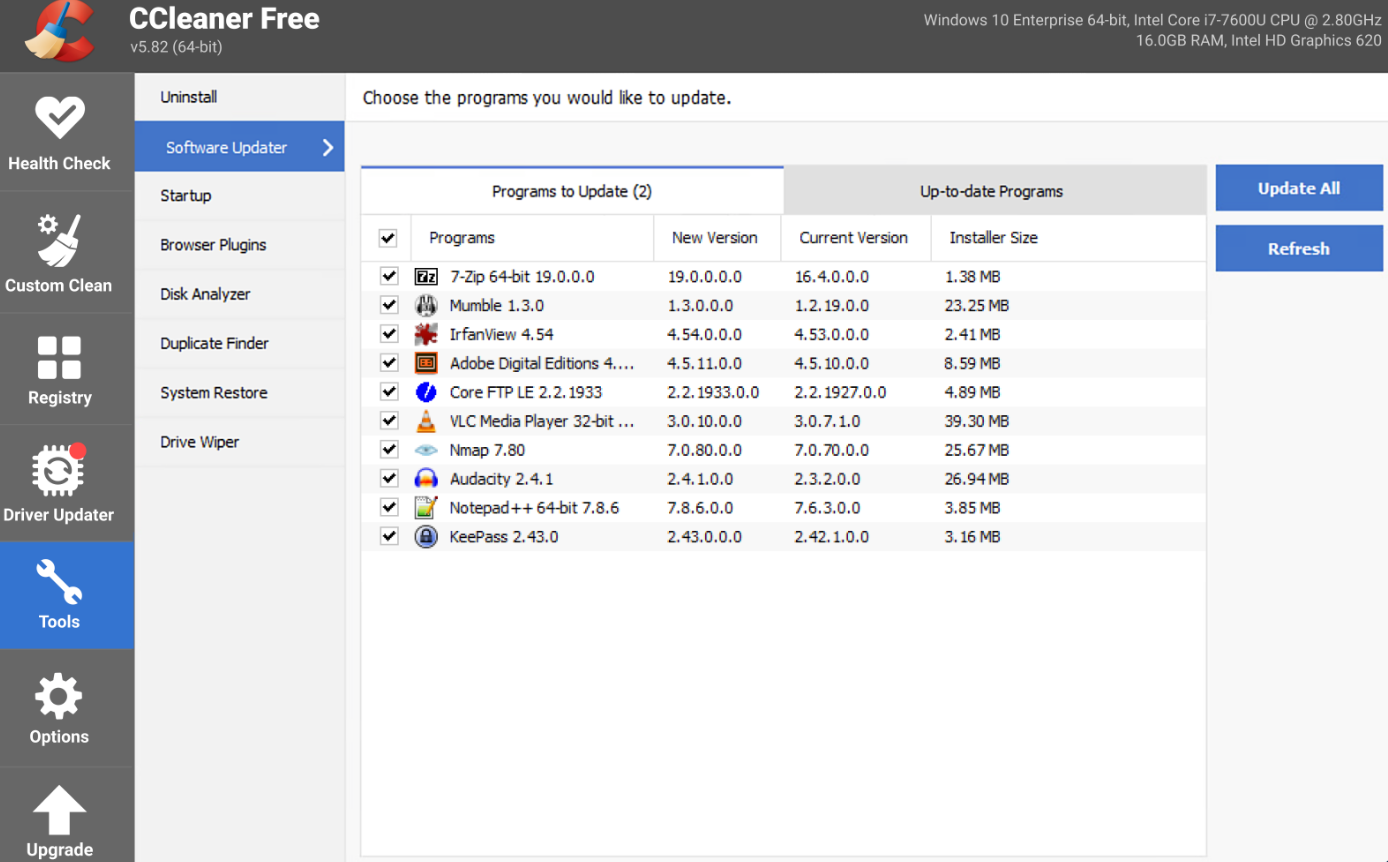The image size is (1388, 862).
Task: Open the Options gear icon
Action: point(59,697)
